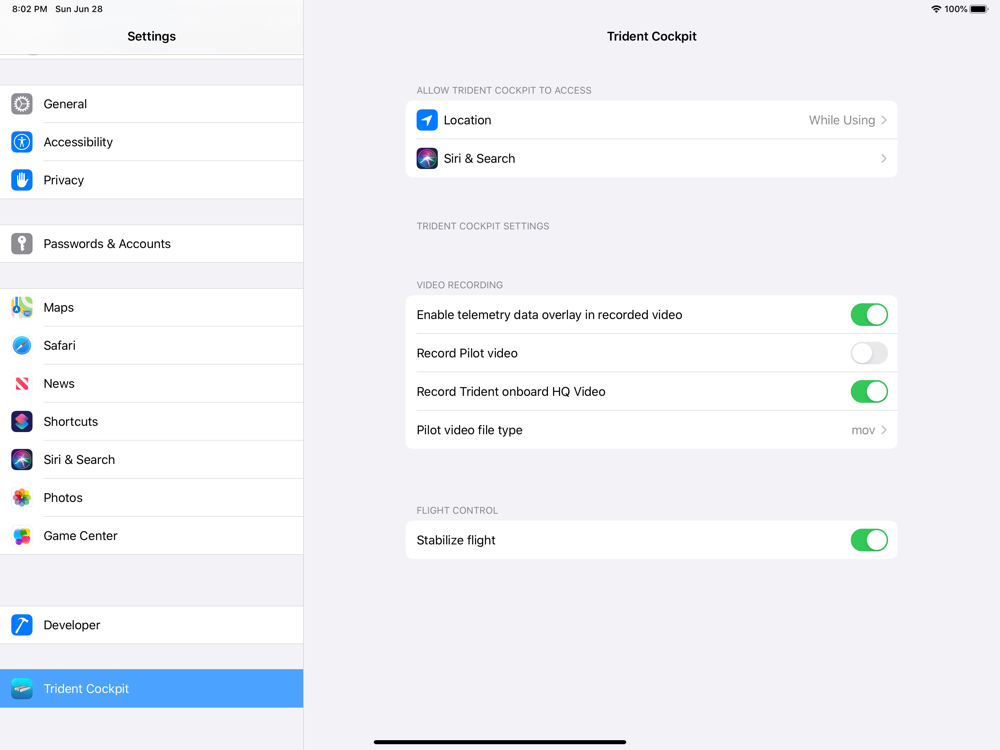Tap the Safari compass icon
Screen dimensions: 1000x750
point(22,345)
